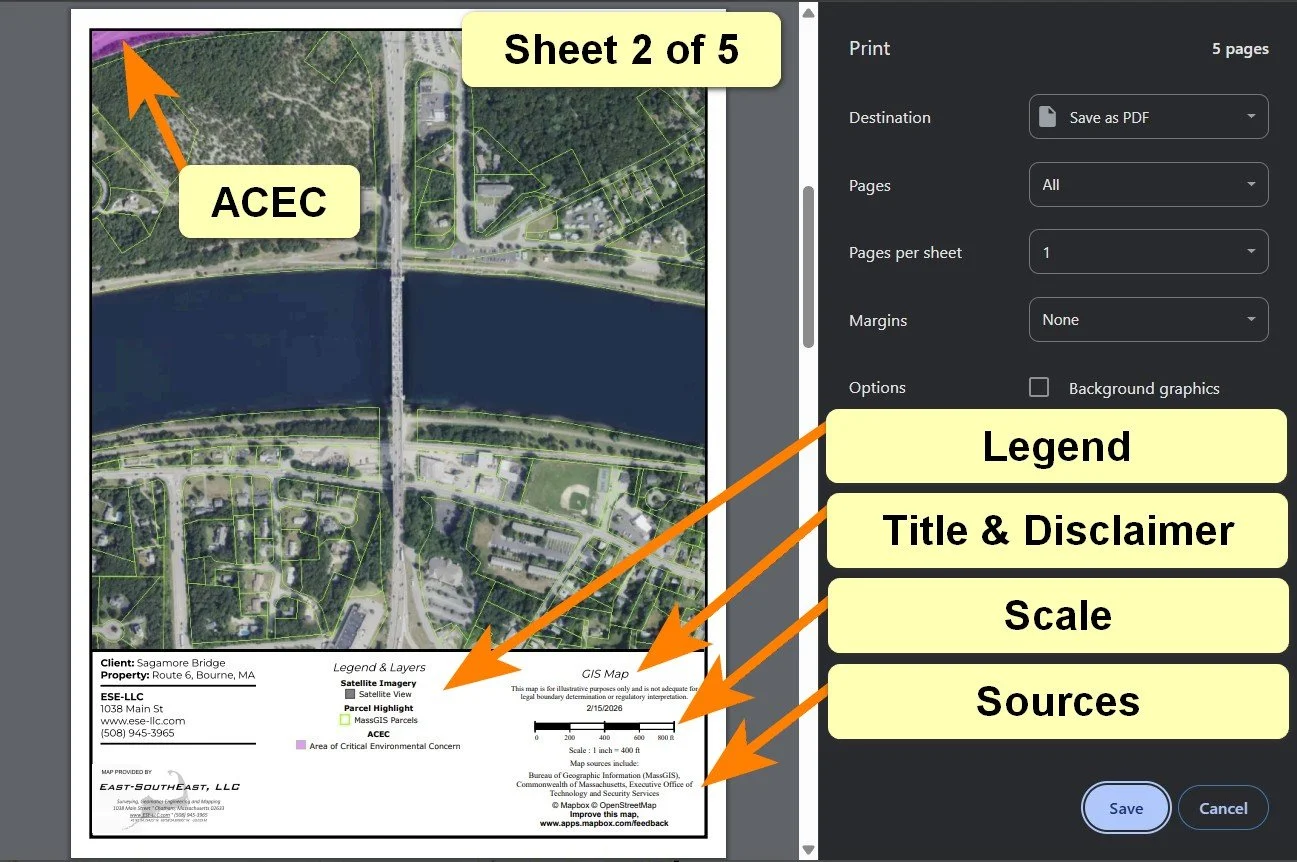Click the Save as PDF document icon
This screenshot has width=1297, height=862.
click(x=1046, y=116)
